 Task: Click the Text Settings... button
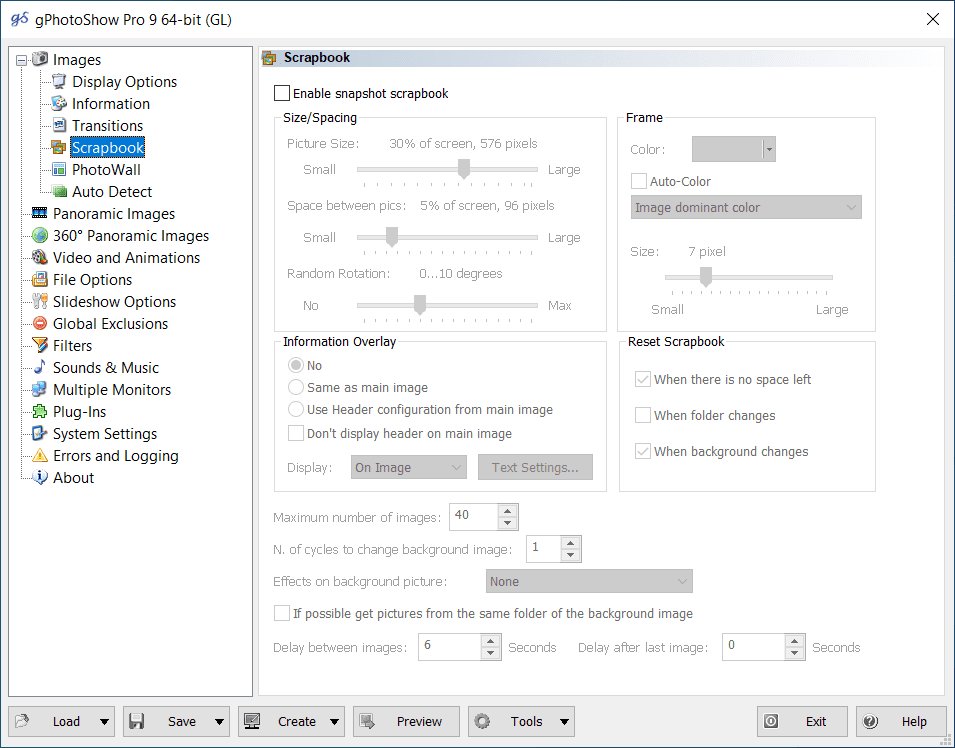pyautogui.click(x=535, y=467)
